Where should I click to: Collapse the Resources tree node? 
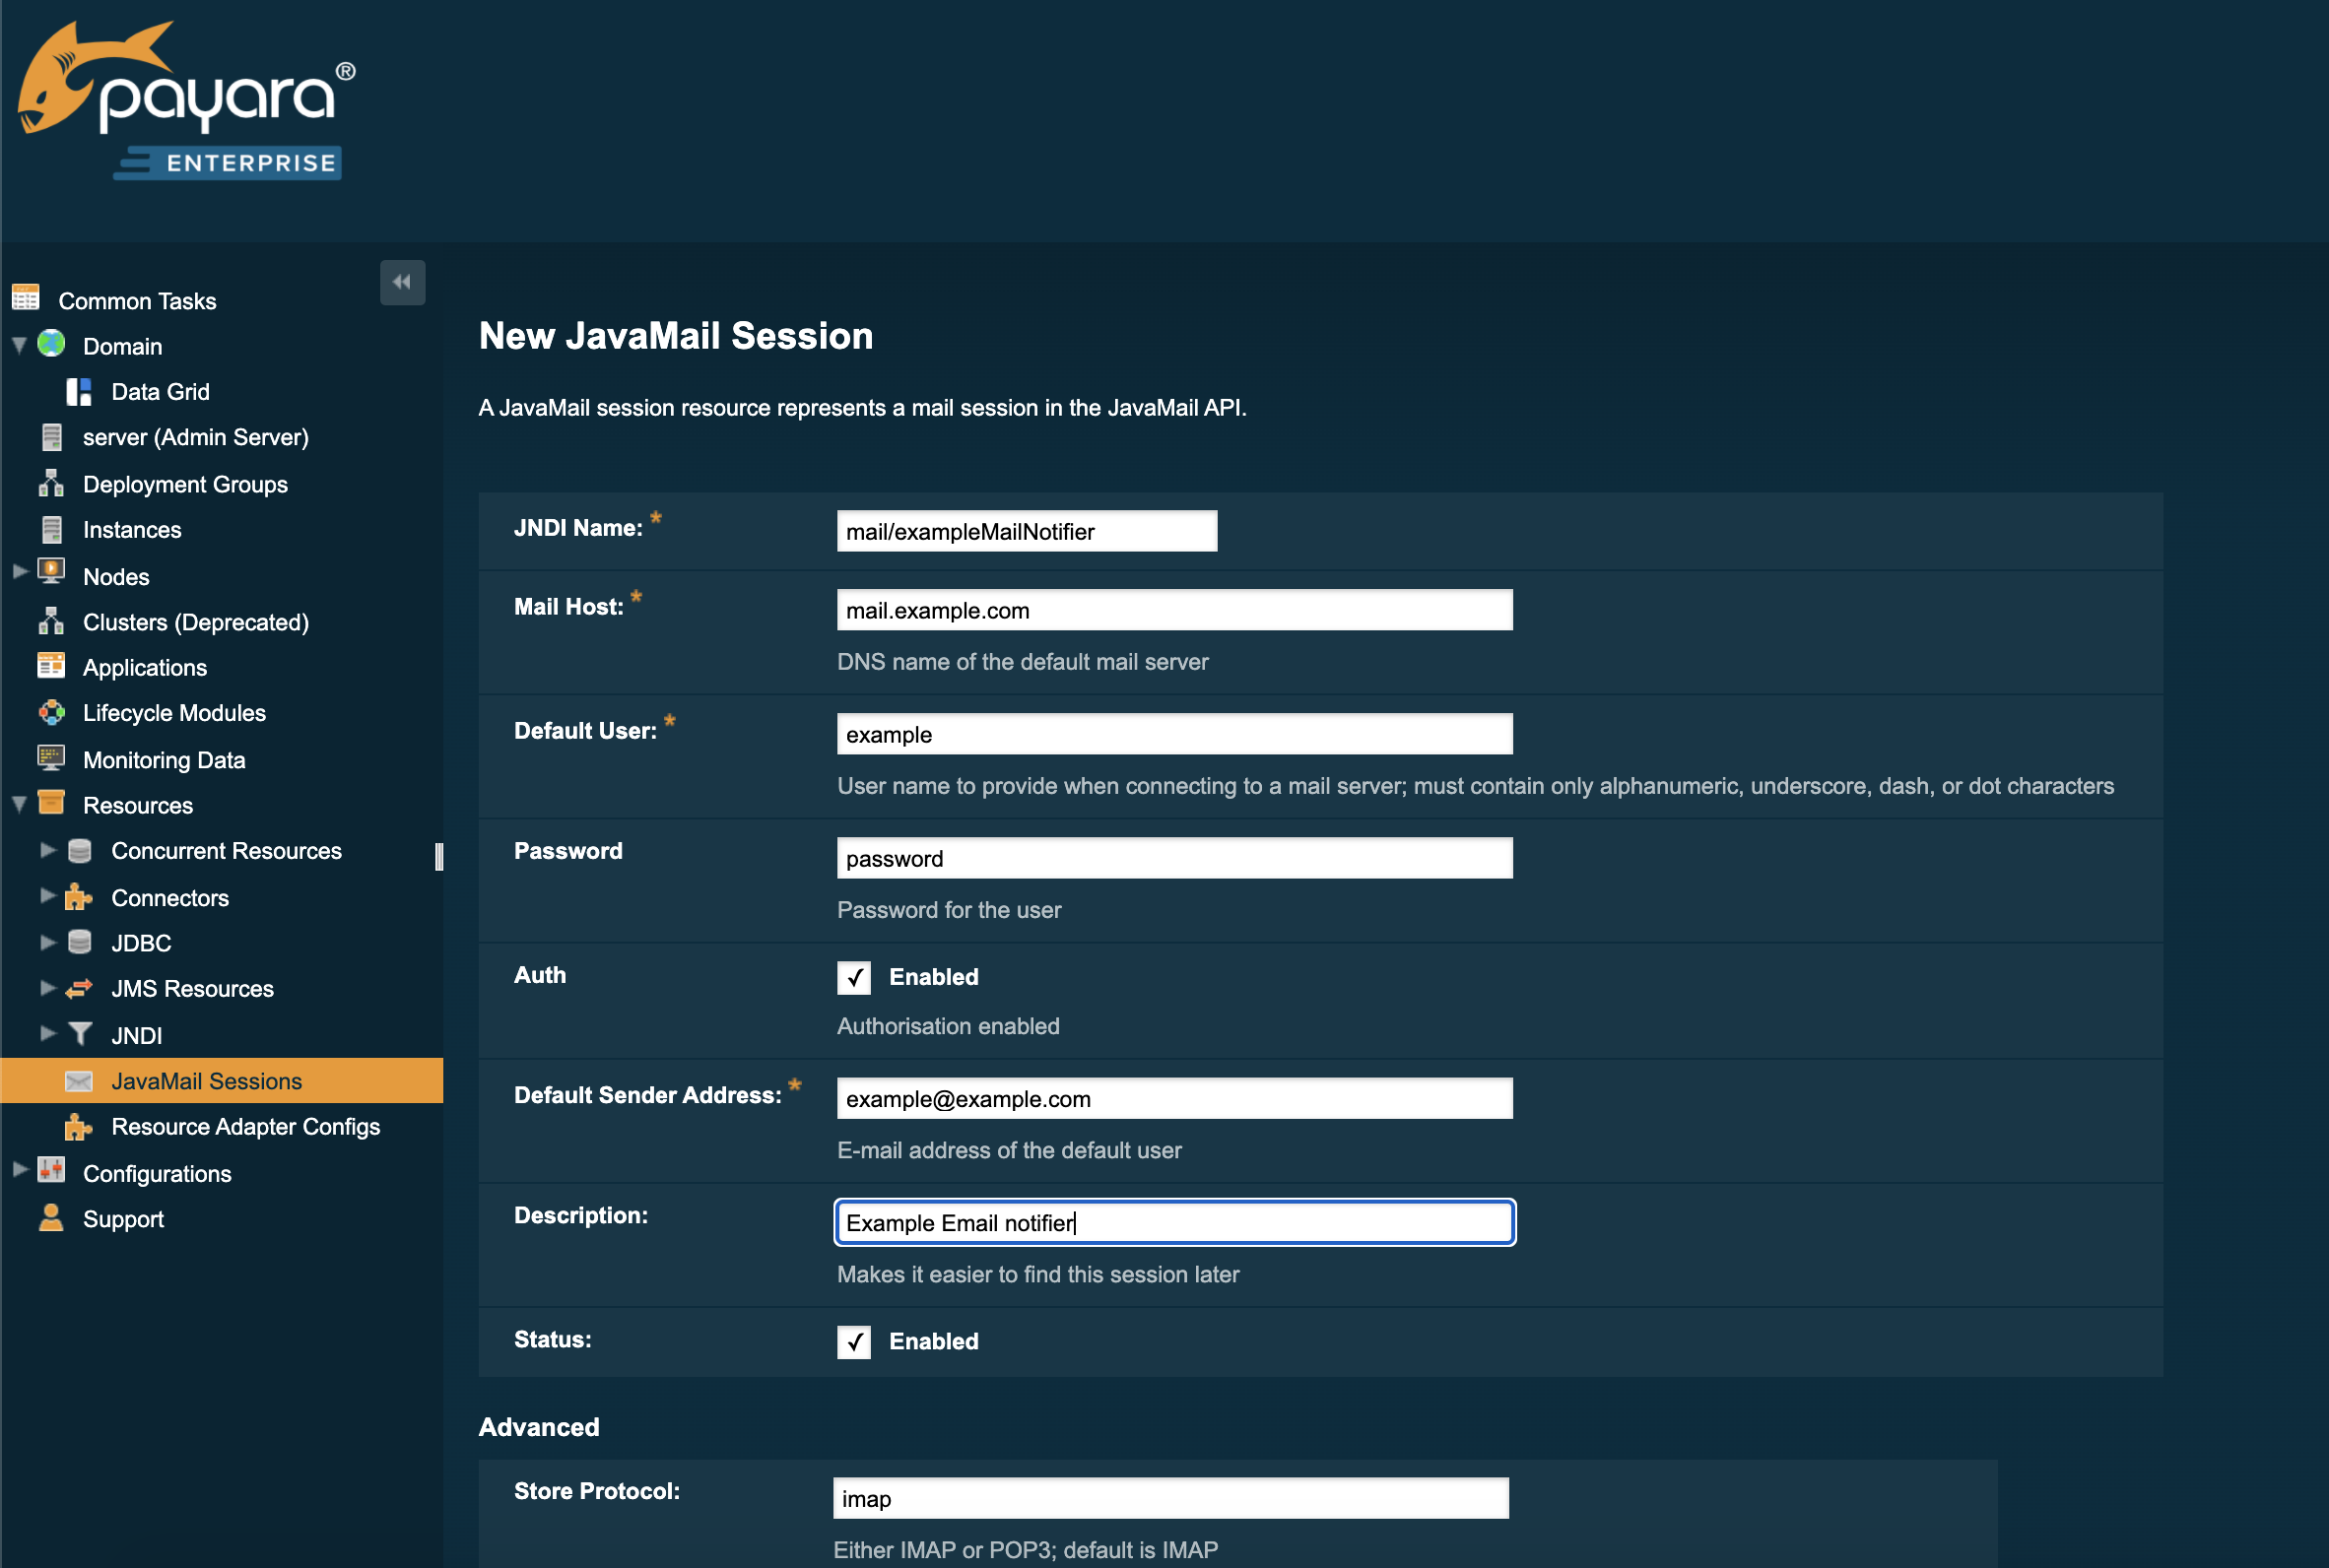tap(19, 804)
